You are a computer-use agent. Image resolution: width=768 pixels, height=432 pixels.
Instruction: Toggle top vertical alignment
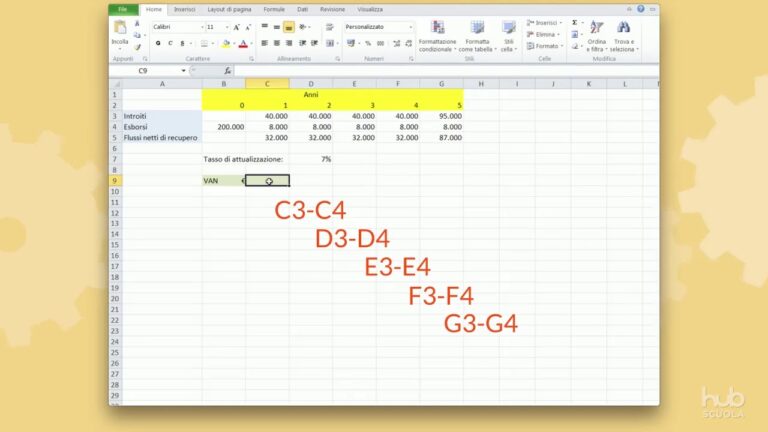264,27
